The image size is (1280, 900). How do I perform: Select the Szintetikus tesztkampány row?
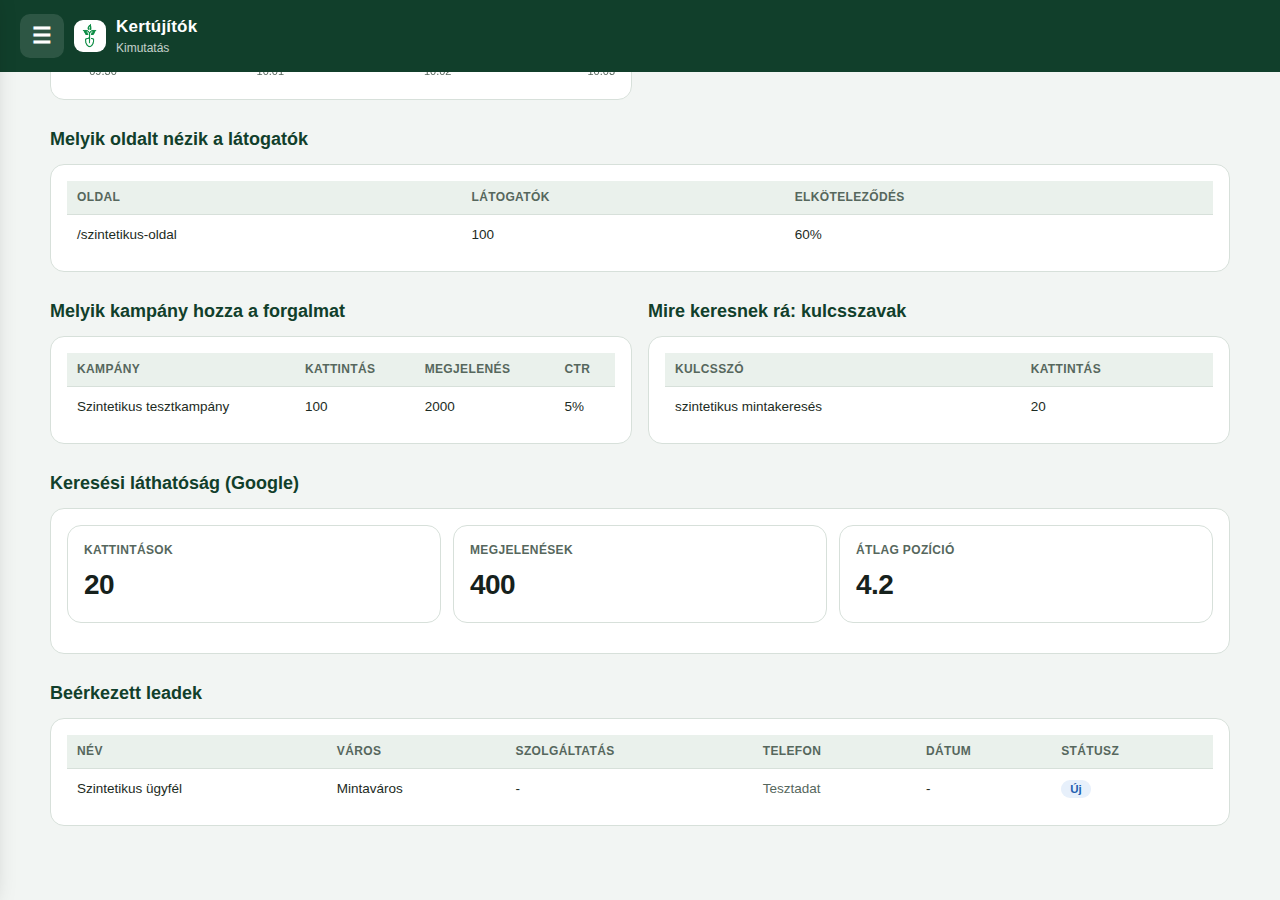point(341,407)
